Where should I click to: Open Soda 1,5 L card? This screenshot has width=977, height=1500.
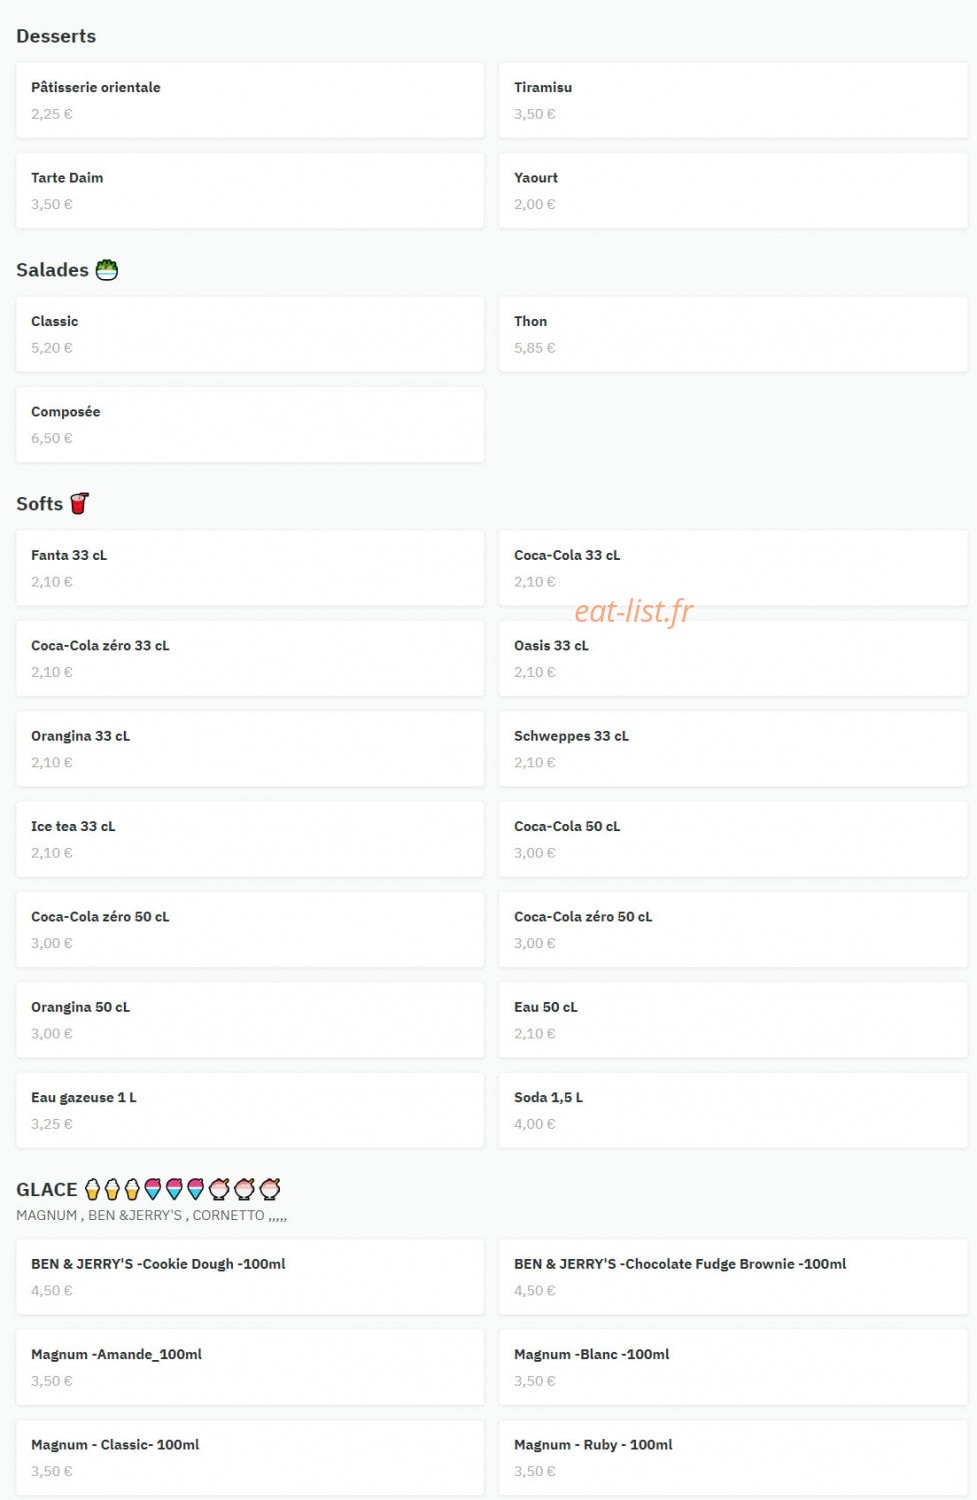click(x=733, y=1110)
